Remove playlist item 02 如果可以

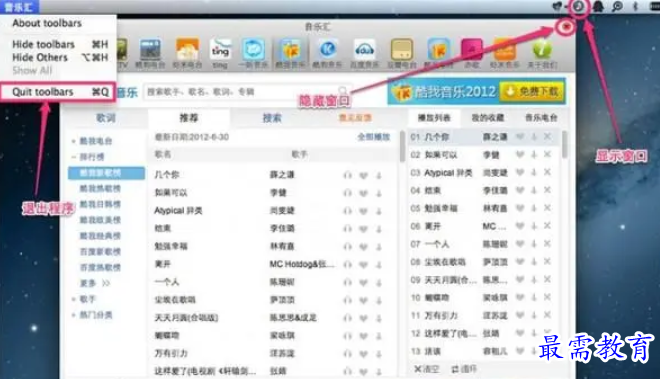(x=547, y=155)
